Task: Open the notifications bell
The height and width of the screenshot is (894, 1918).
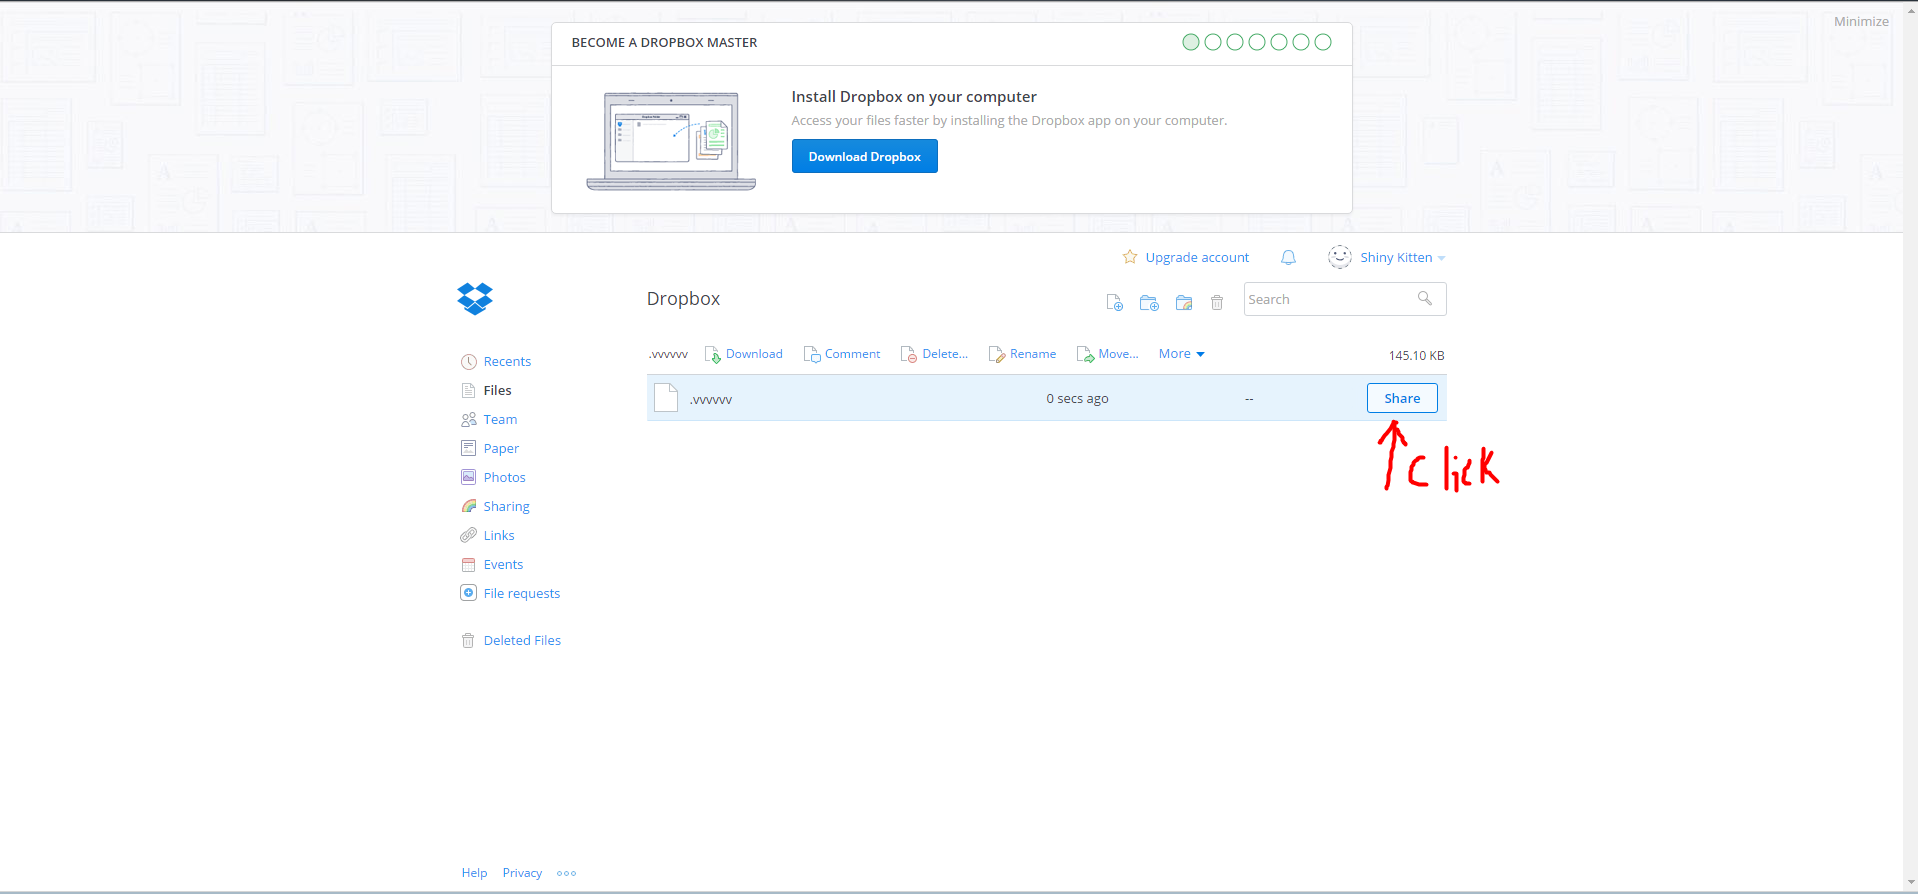Action: [1288, 258]
